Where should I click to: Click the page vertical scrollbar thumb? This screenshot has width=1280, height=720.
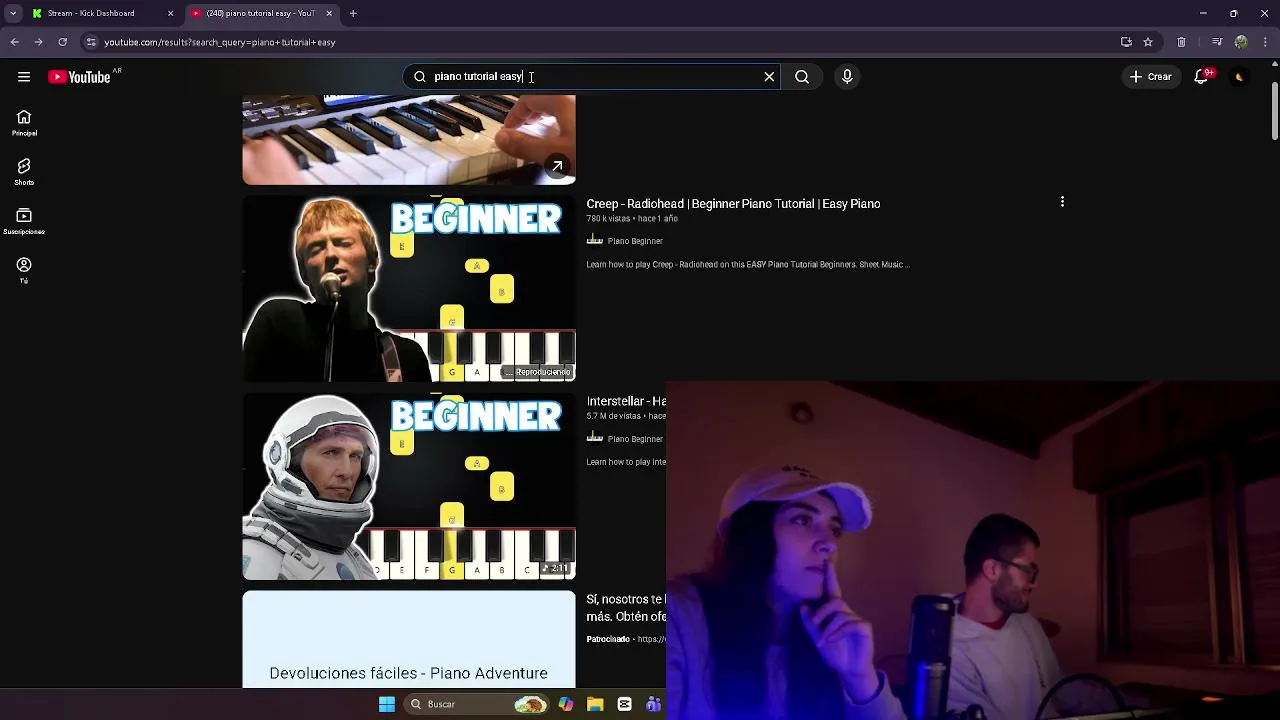(1274, 110)
